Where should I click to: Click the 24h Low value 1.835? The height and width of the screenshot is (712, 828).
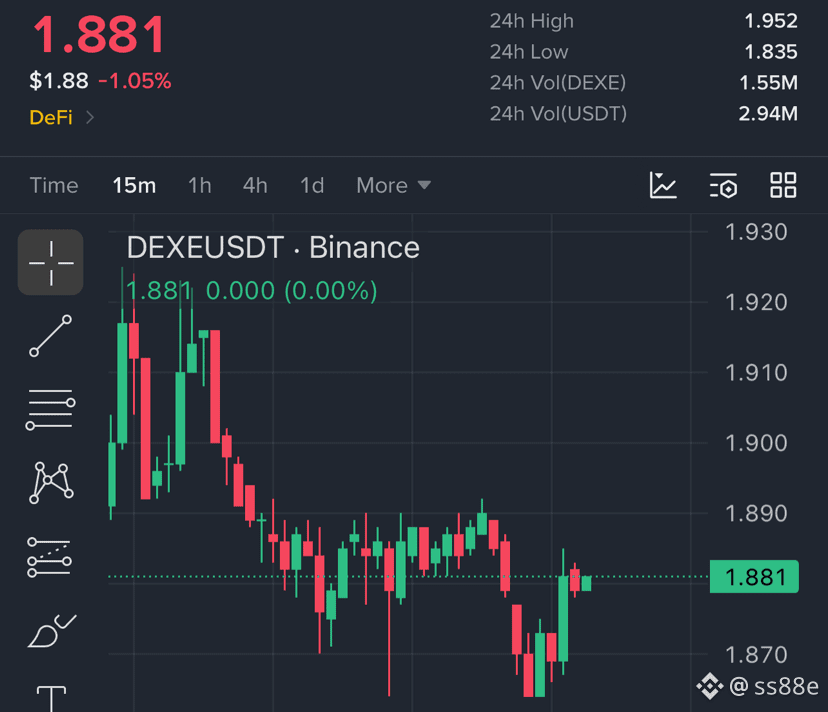[x=770, y=52]
